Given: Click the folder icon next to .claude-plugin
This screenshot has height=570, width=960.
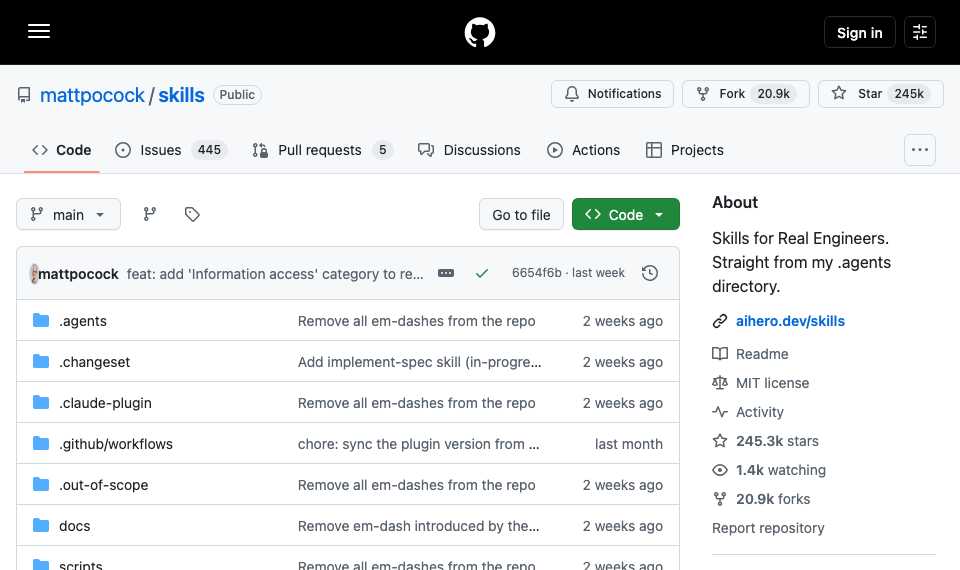Looking at the screenshot, I should coord(41,402).
